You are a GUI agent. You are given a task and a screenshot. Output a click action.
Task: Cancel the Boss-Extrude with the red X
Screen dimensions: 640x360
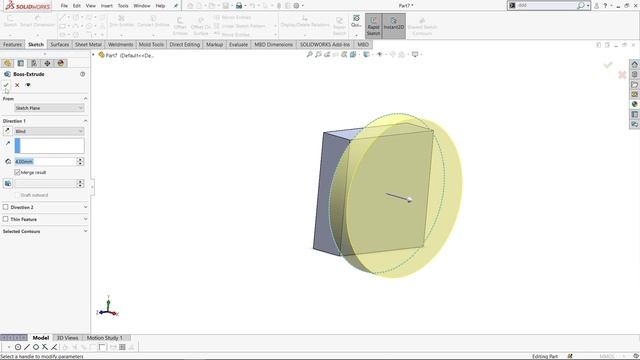pyautogui.click(x=17, y=85)
